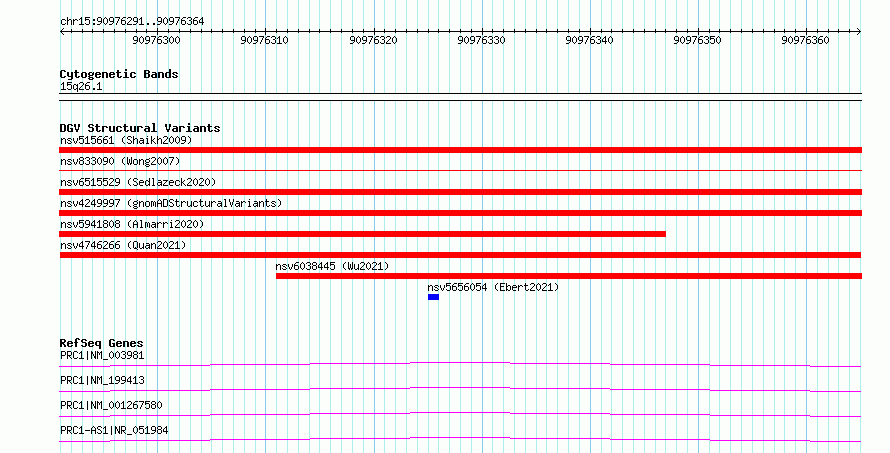This screenshot has width=890, height=453.
Task: Click ruler position 90976300
Action: pyautogui.click(x=157, y=40)
